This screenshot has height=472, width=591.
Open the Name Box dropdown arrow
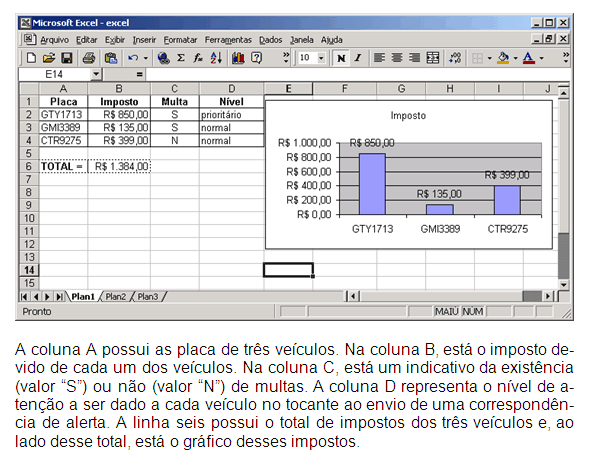tap(96, 74)
